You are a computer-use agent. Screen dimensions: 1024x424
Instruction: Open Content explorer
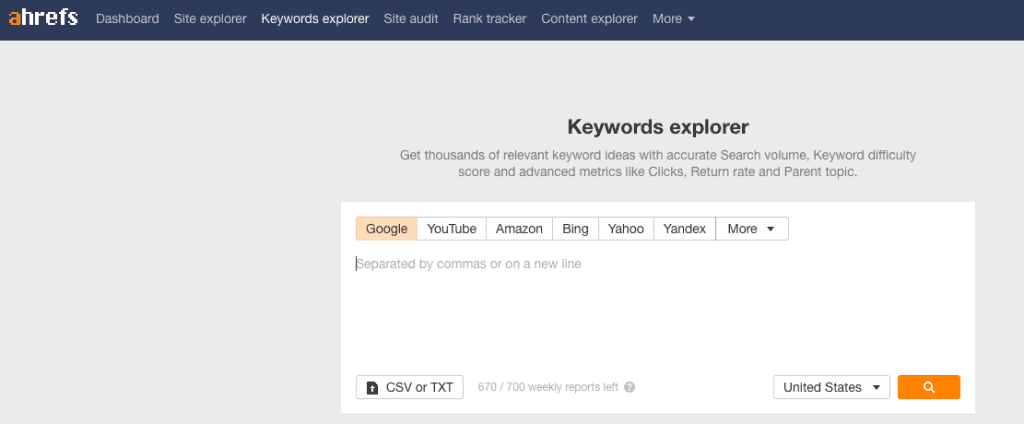coord(589,19)
